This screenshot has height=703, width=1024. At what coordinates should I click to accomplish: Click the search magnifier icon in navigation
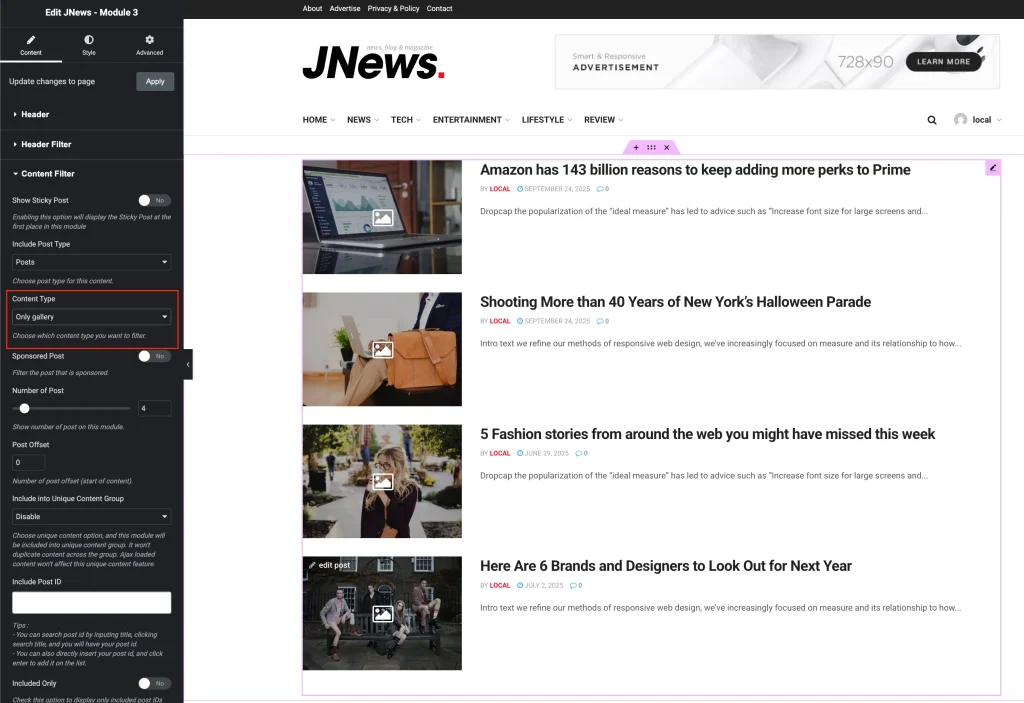[932, 120]
